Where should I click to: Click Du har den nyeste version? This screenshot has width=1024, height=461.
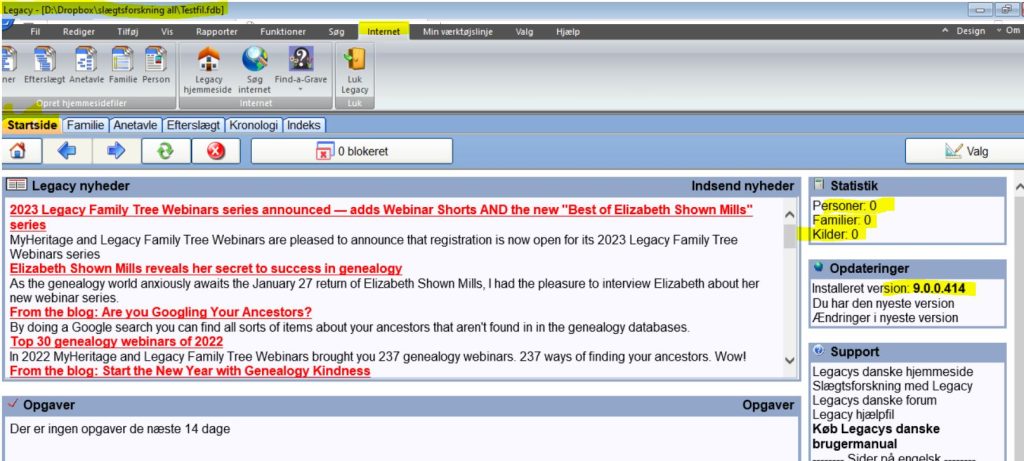point(883,304)
